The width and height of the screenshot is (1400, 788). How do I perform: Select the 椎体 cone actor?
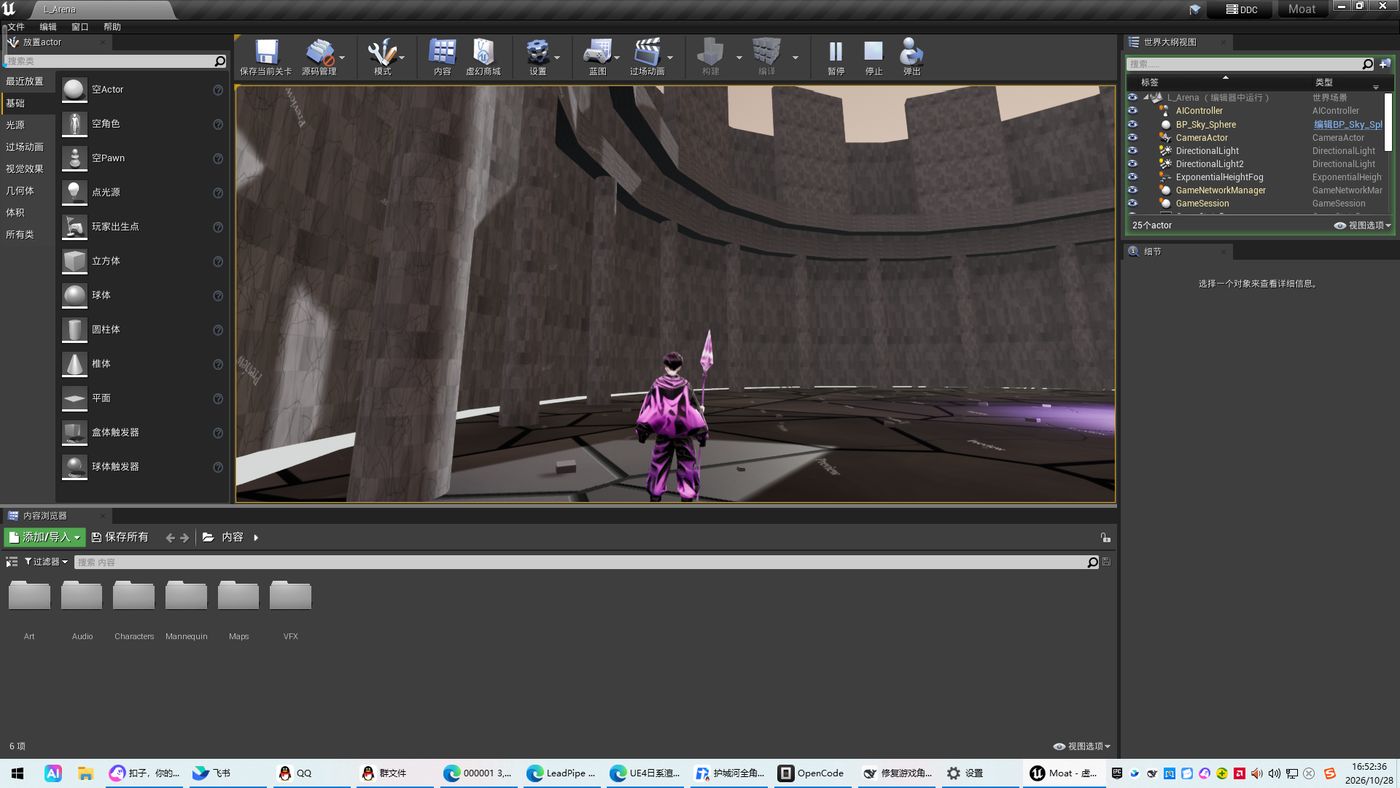click(x=142, y=364)
